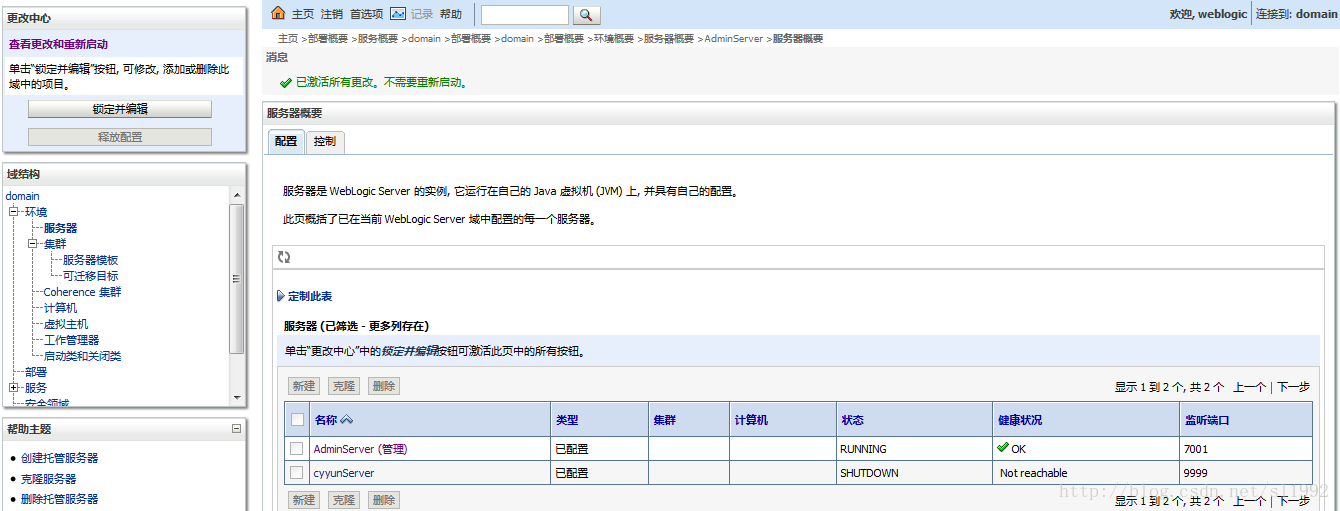Switch to the 控制 tab
Image resolution: width=1340 pixels, height=511 pixels.
[x=325, y=141]
